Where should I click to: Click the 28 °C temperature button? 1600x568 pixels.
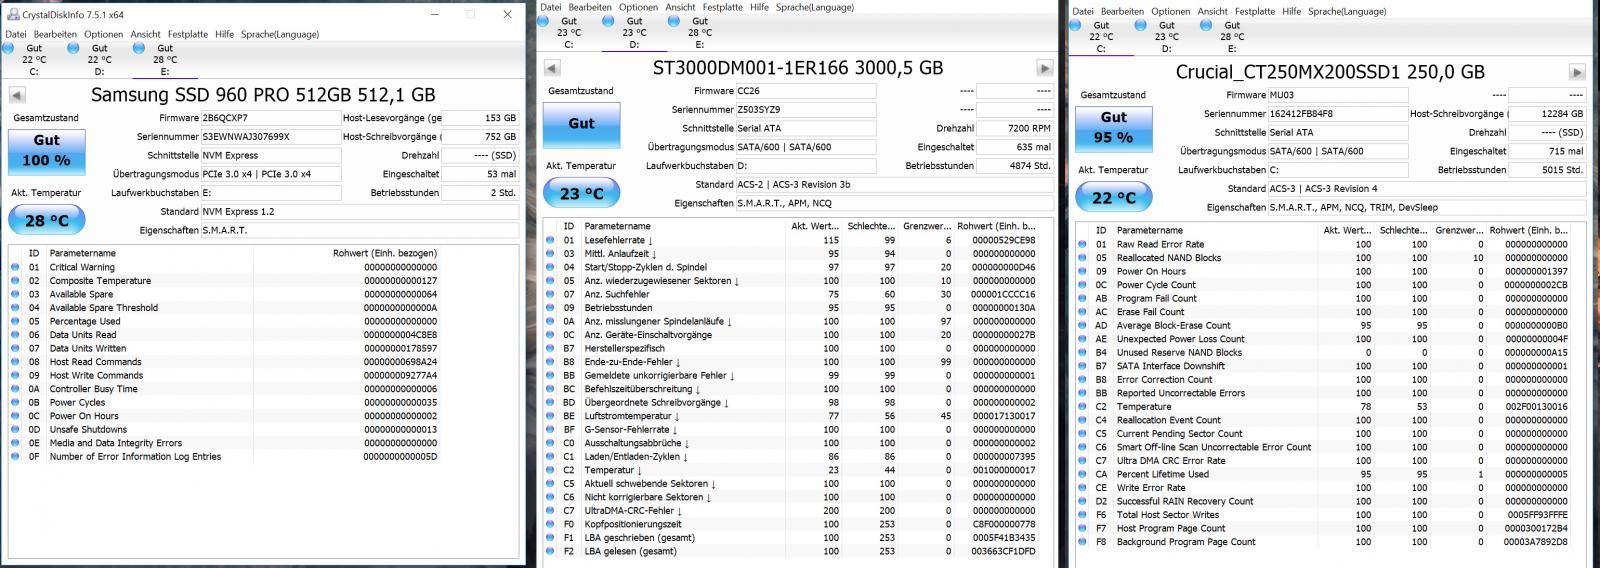click(x=46, y=220)
